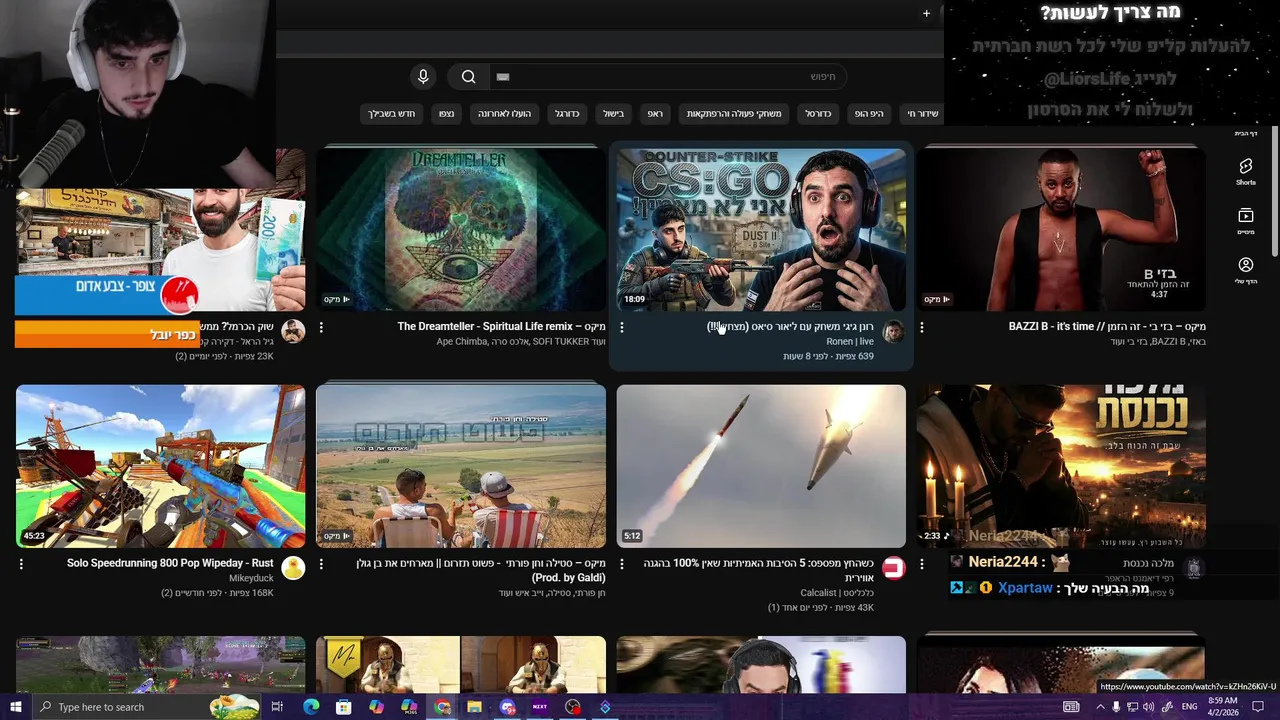Open the on-screen keyboard icon in search box

point(503,77)
